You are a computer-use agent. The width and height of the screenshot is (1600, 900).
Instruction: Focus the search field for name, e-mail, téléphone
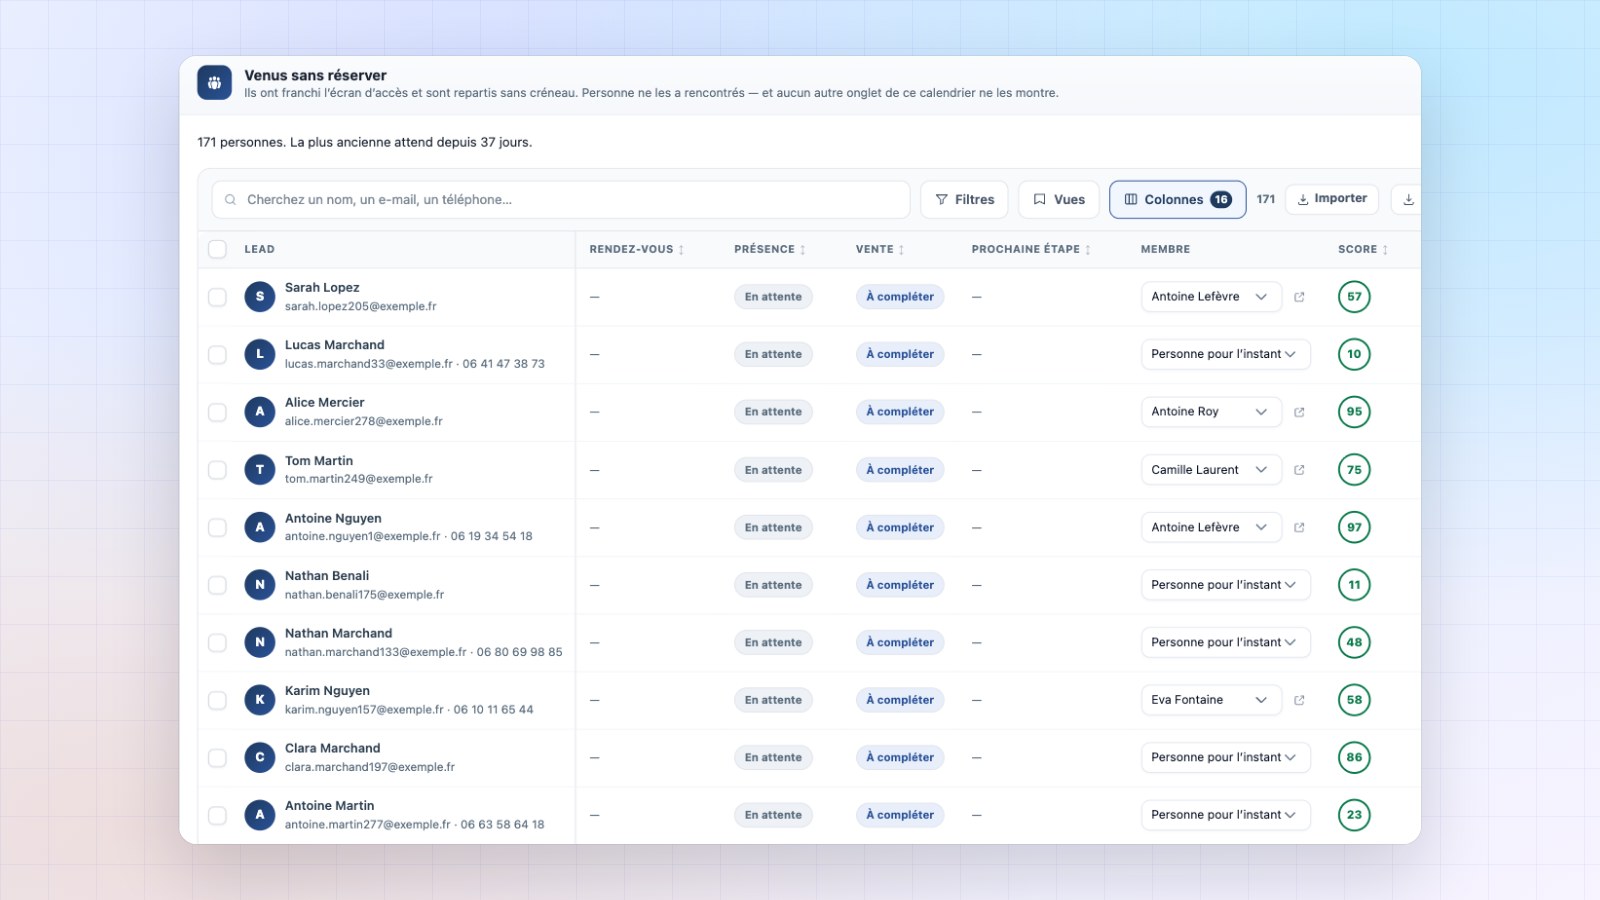click(x=561, y=199)
